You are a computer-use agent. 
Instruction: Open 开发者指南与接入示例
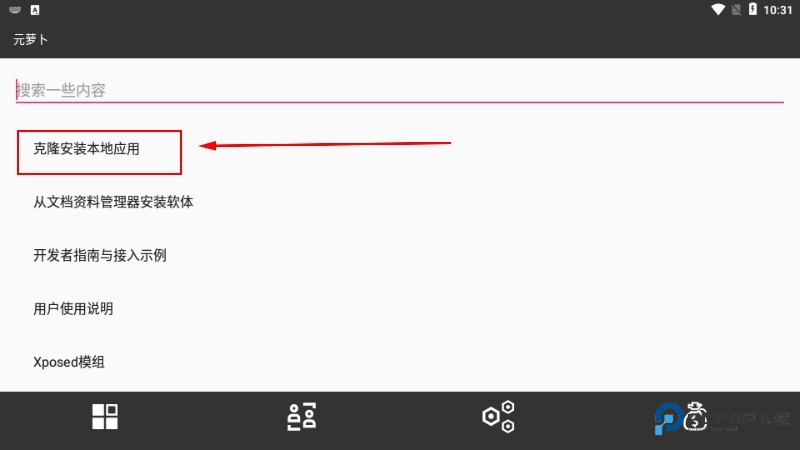pyautogui.click(x=100, y=255)
